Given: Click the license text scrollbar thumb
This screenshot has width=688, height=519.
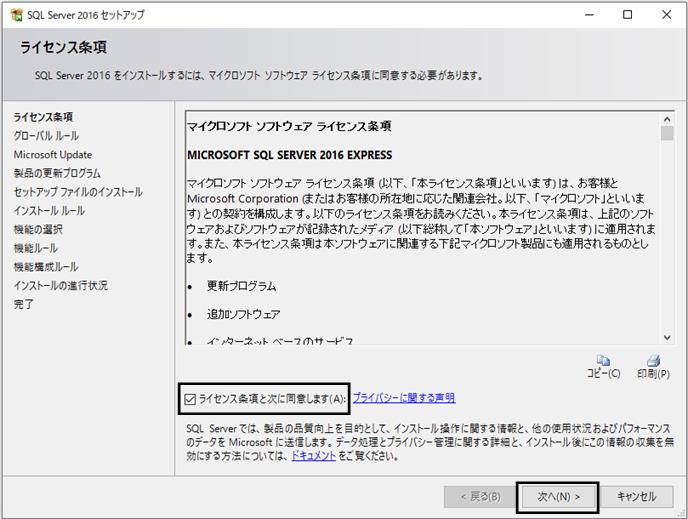Looking at the screenshot, I should (667, 133).
